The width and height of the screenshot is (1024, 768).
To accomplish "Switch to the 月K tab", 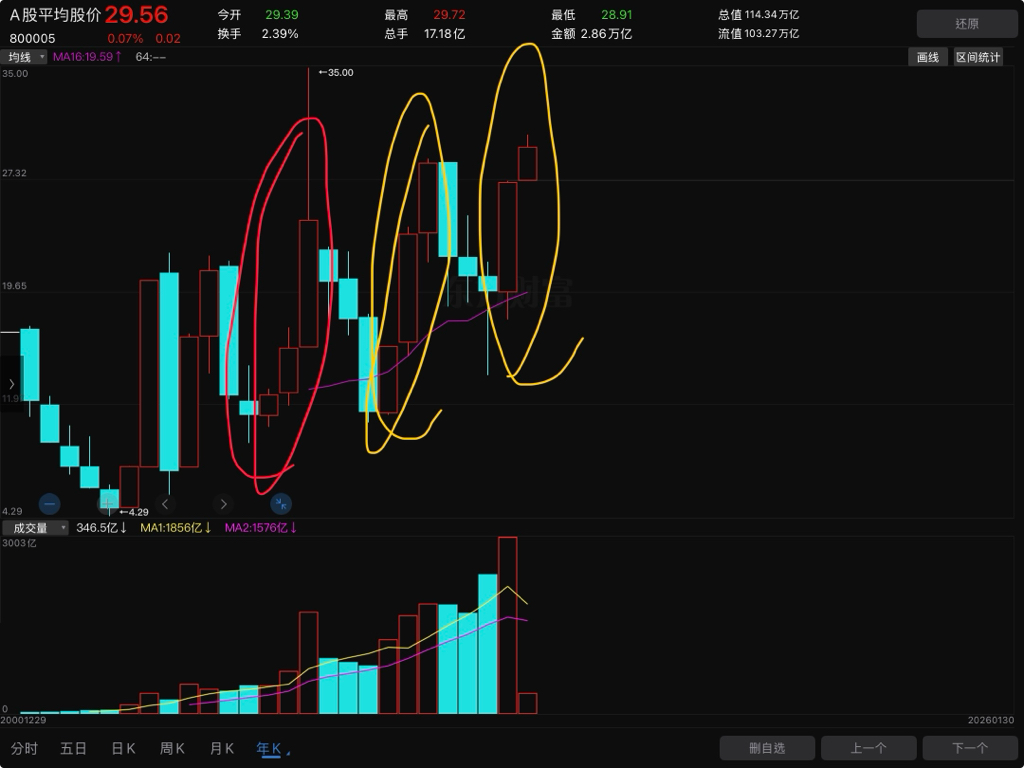I will (x=221, y=748).
